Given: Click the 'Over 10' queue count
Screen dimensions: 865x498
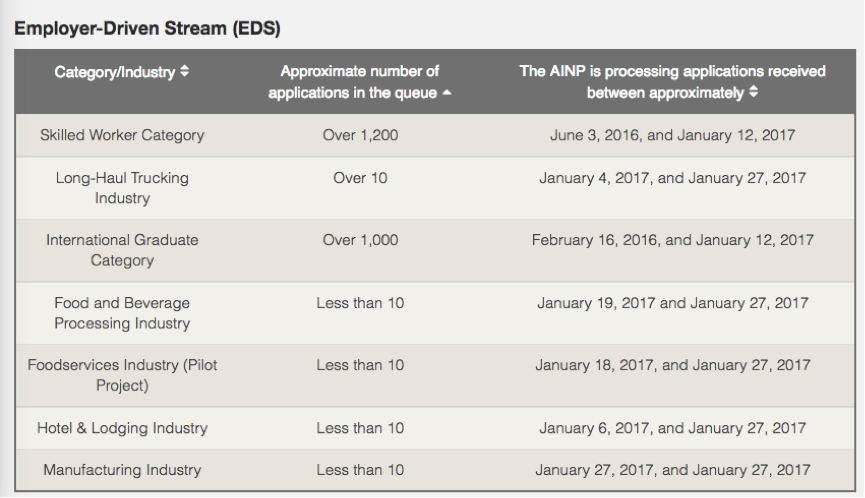Looking at the screenshot, I should coord(360,178).
